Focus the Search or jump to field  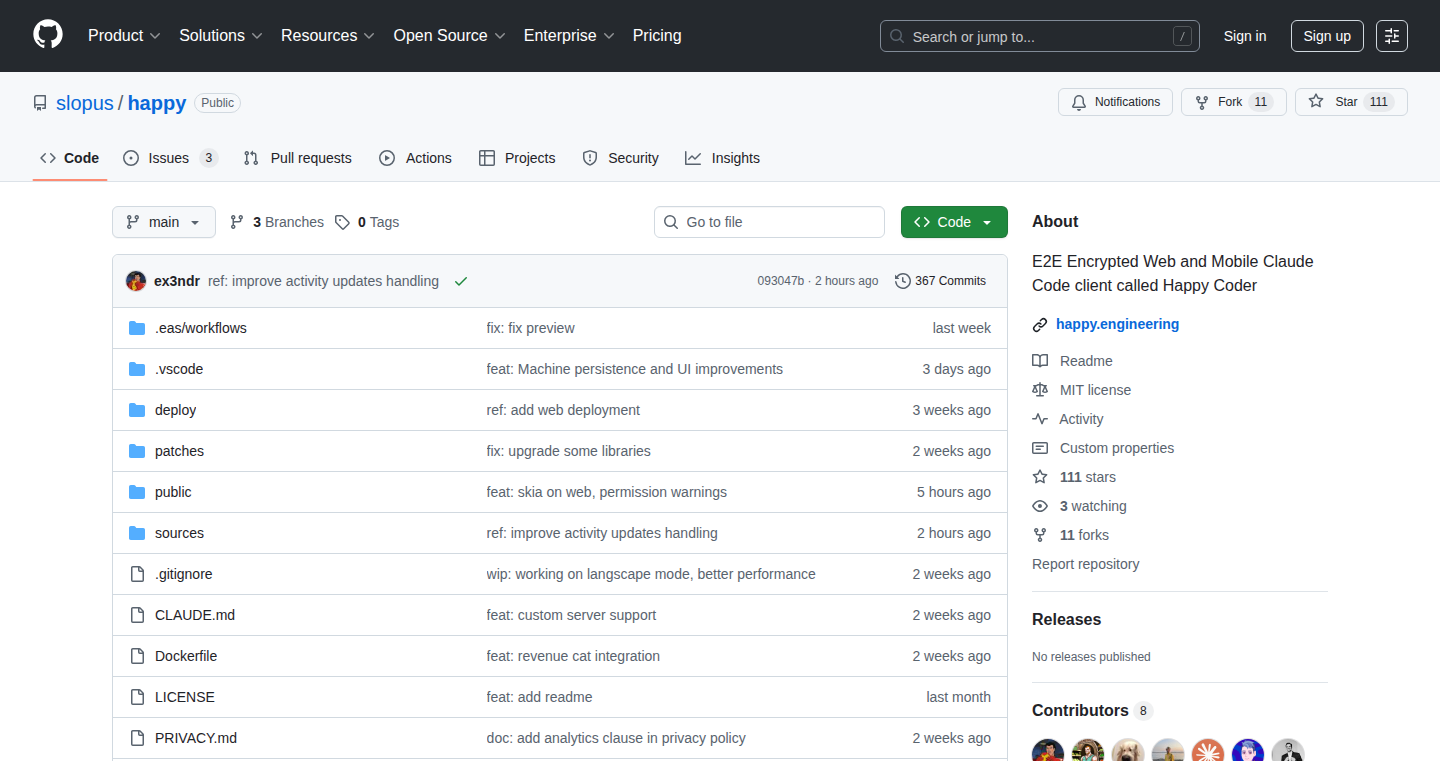1040,36
